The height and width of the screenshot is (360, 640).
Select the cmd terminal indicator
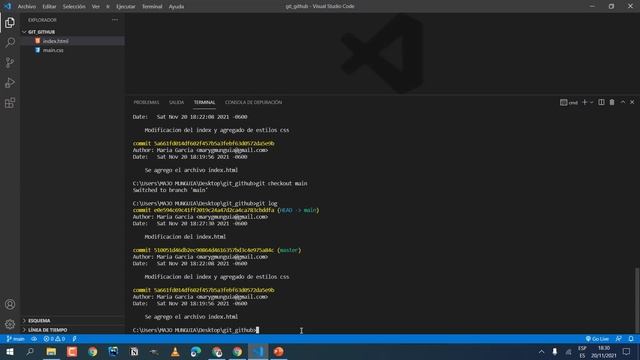tap(569, 102)
